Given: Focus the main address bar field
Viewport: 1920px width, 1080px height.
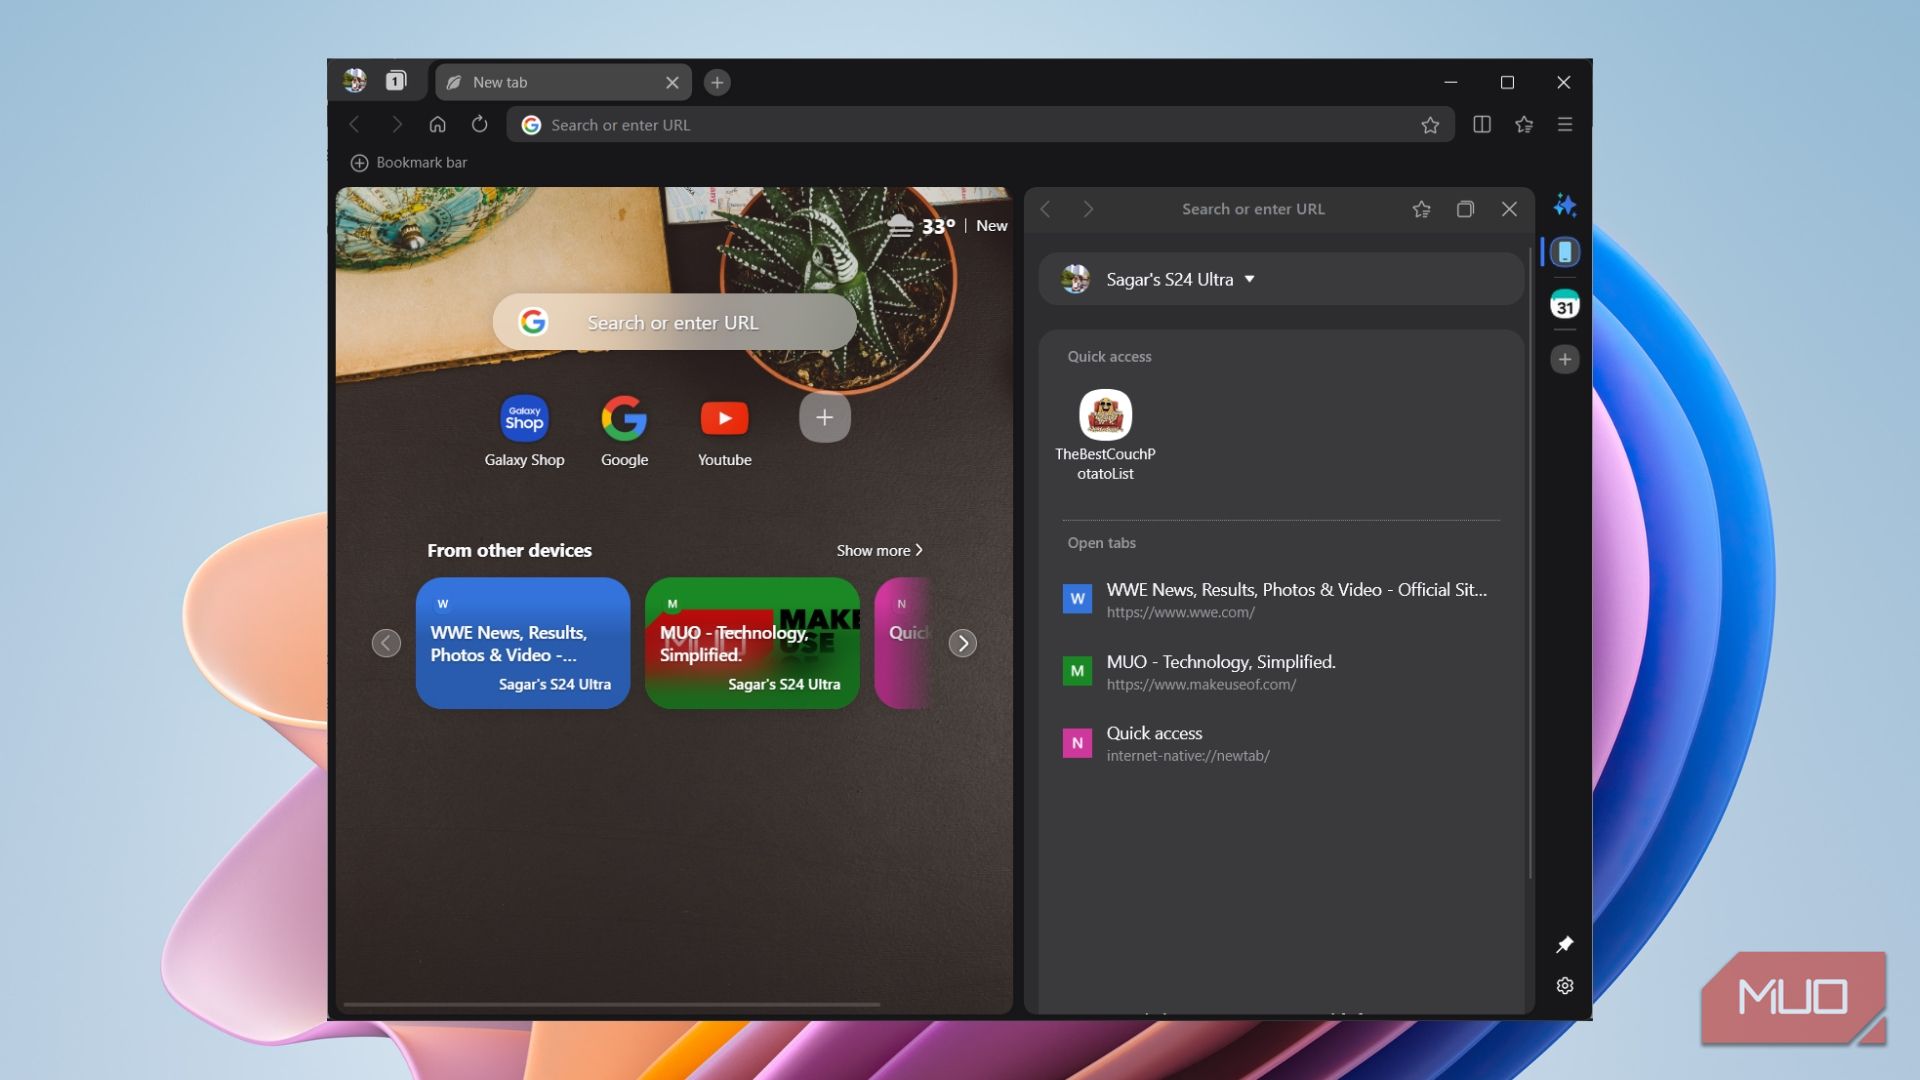Looking at the screenshot, I should [x=980, y=125].
